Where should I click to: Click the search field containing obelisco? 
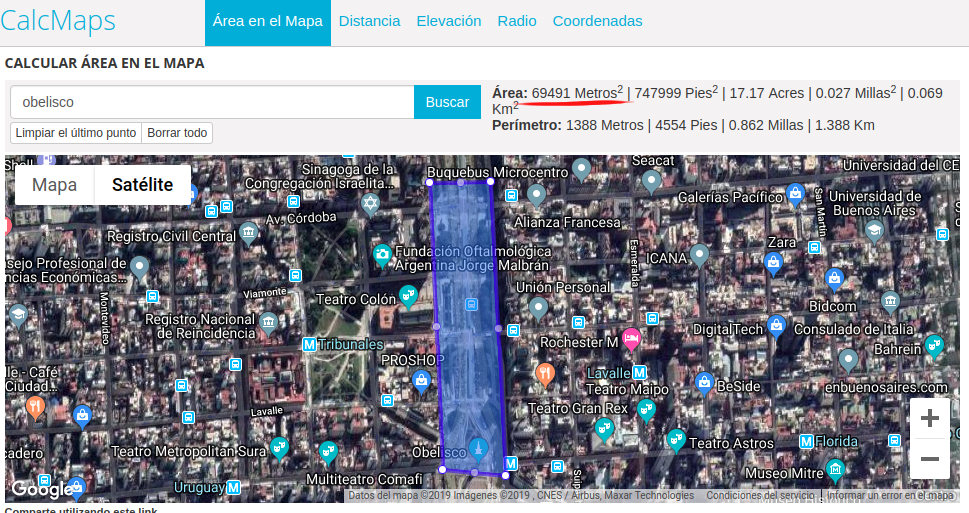[x=212, y=102]
